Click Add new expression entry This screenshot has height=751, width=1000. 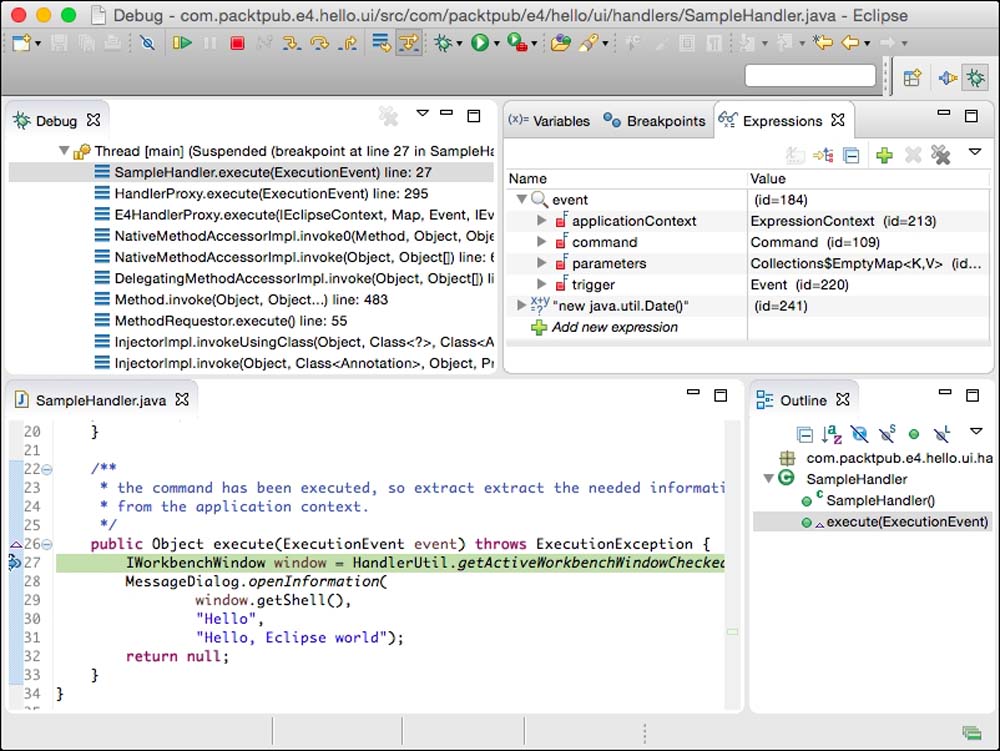[x=614, y=327]
